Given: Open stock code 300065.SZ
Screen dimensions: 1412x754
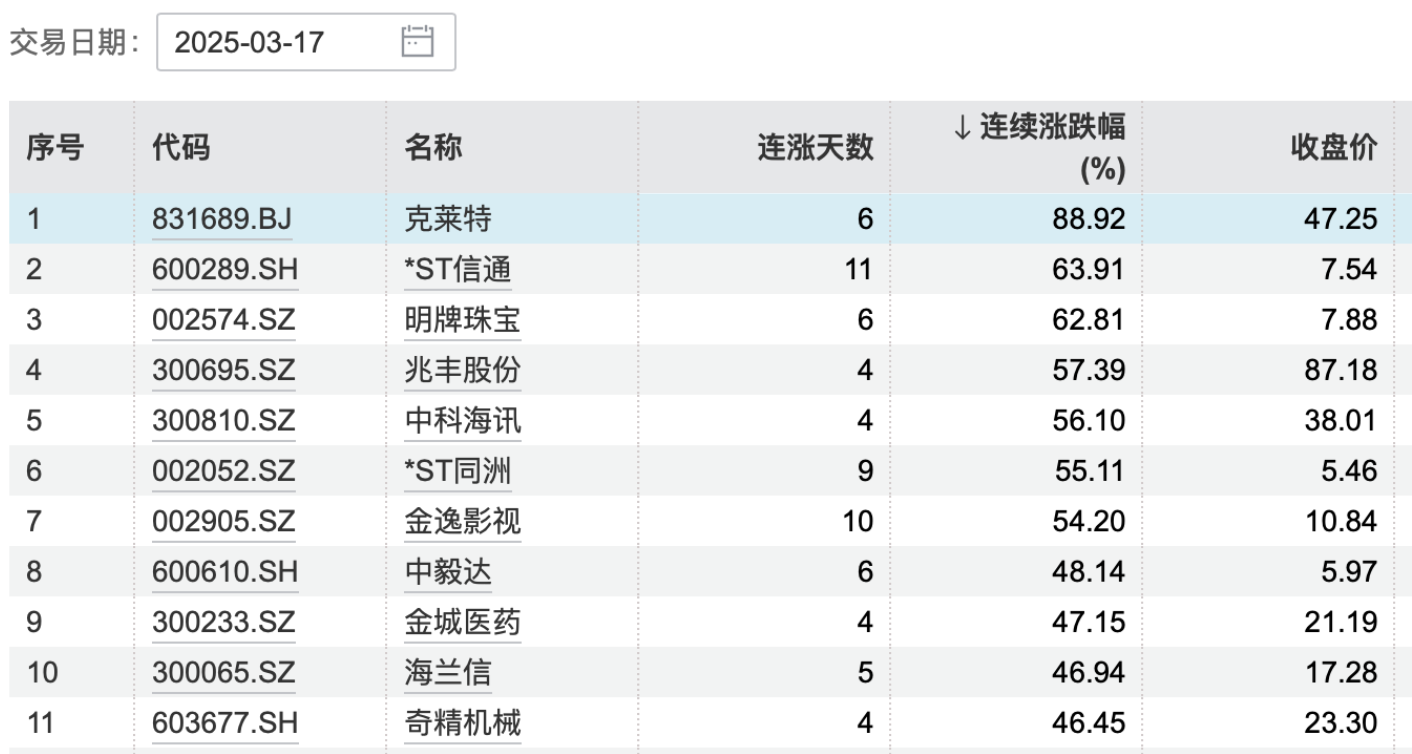Looking at the screenshot, I should pyautogui.click(x=224, y=672).
